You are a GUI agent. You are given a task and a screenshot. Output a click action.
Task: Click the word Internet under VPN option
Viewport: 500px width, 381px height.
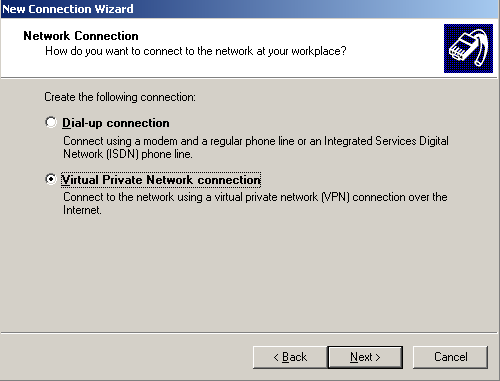point(82,210)
